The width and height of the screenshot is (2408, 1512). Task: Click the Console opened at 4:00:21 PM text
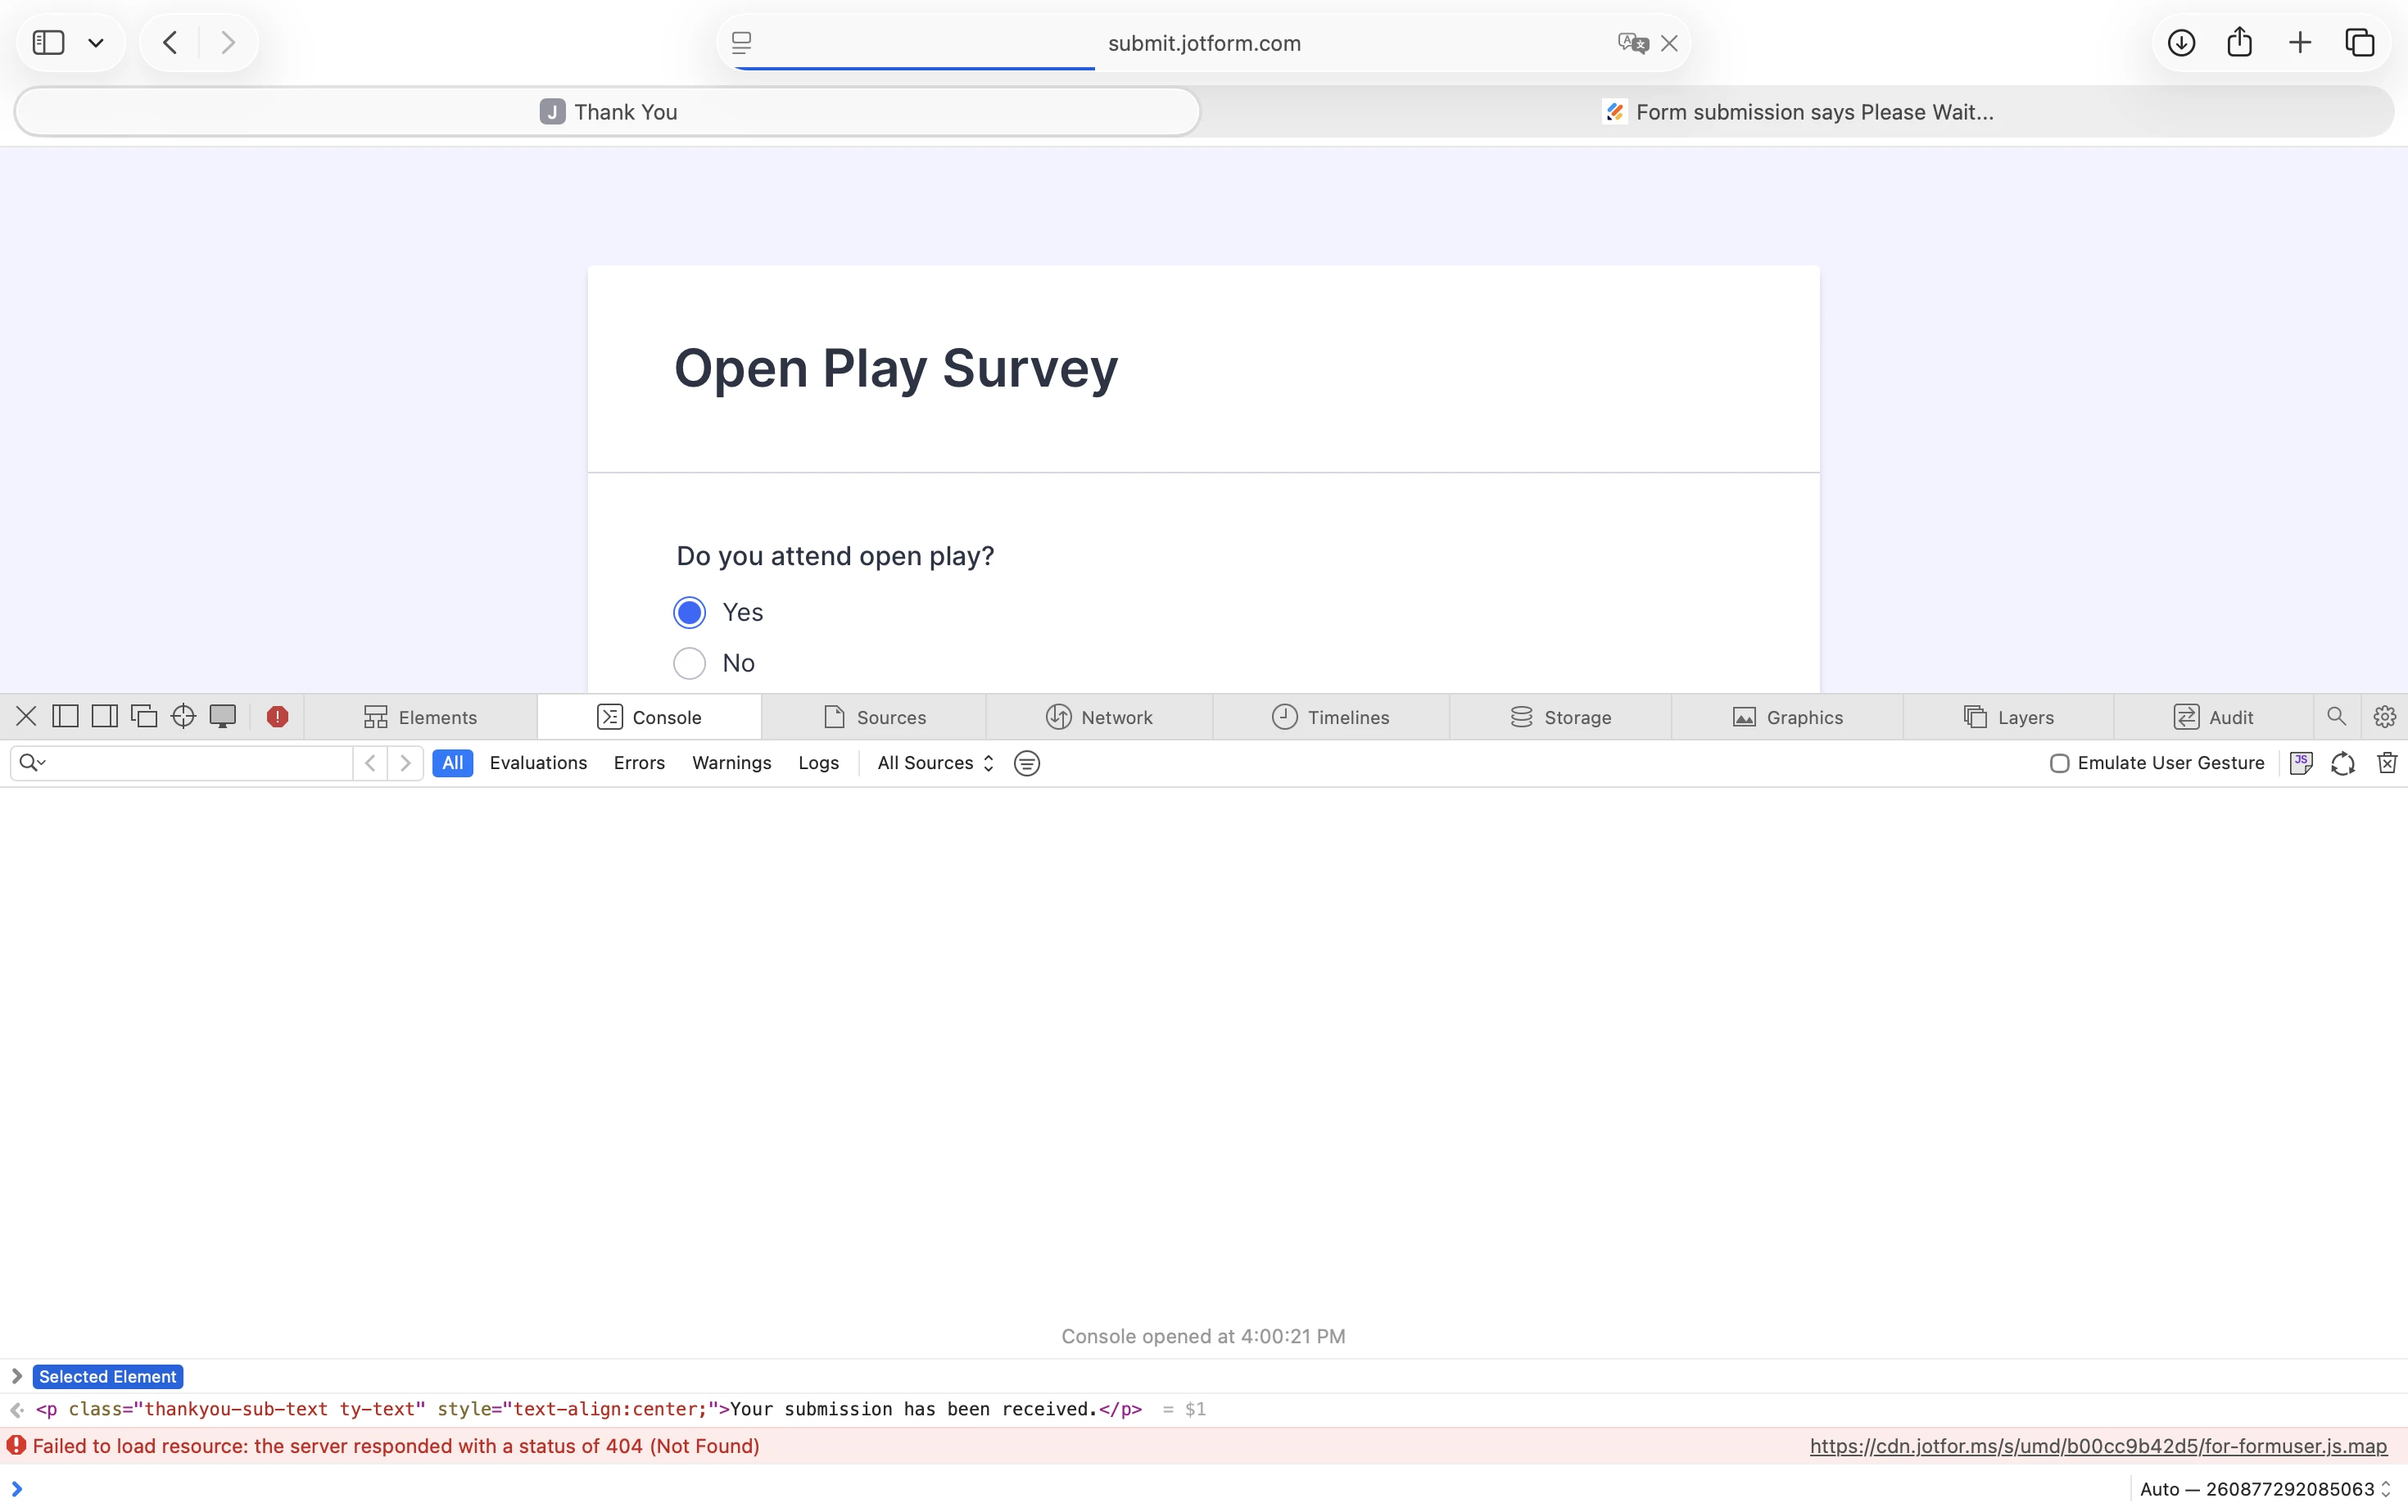point(1203,1336)
